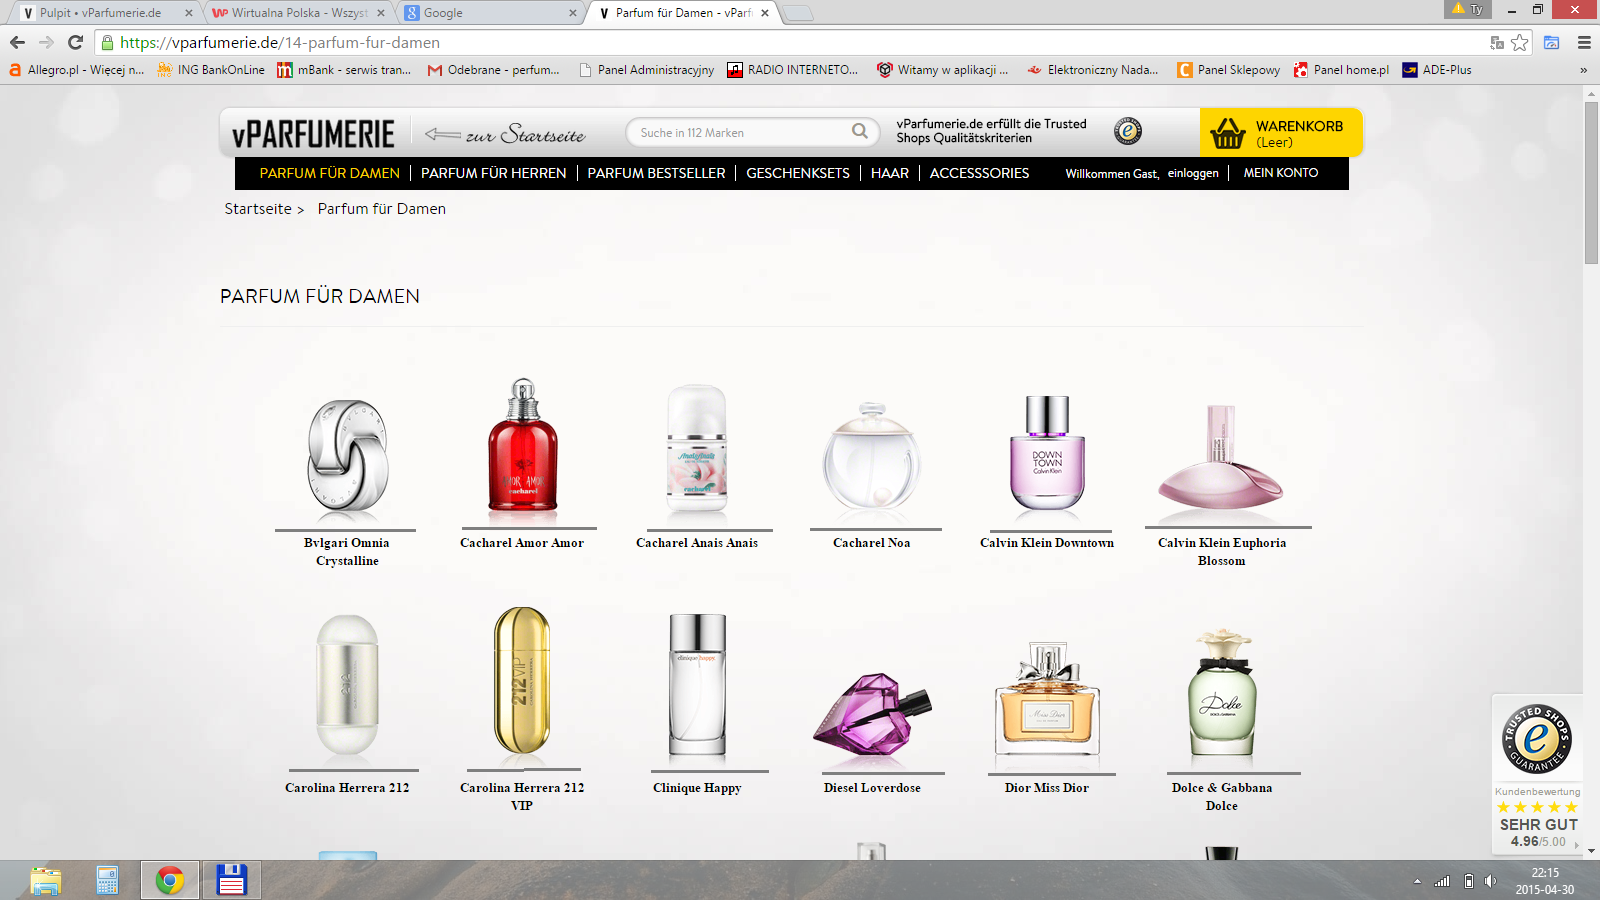
Task: Open Allegro.pl bookmark
Action: (x=76, y=70)
